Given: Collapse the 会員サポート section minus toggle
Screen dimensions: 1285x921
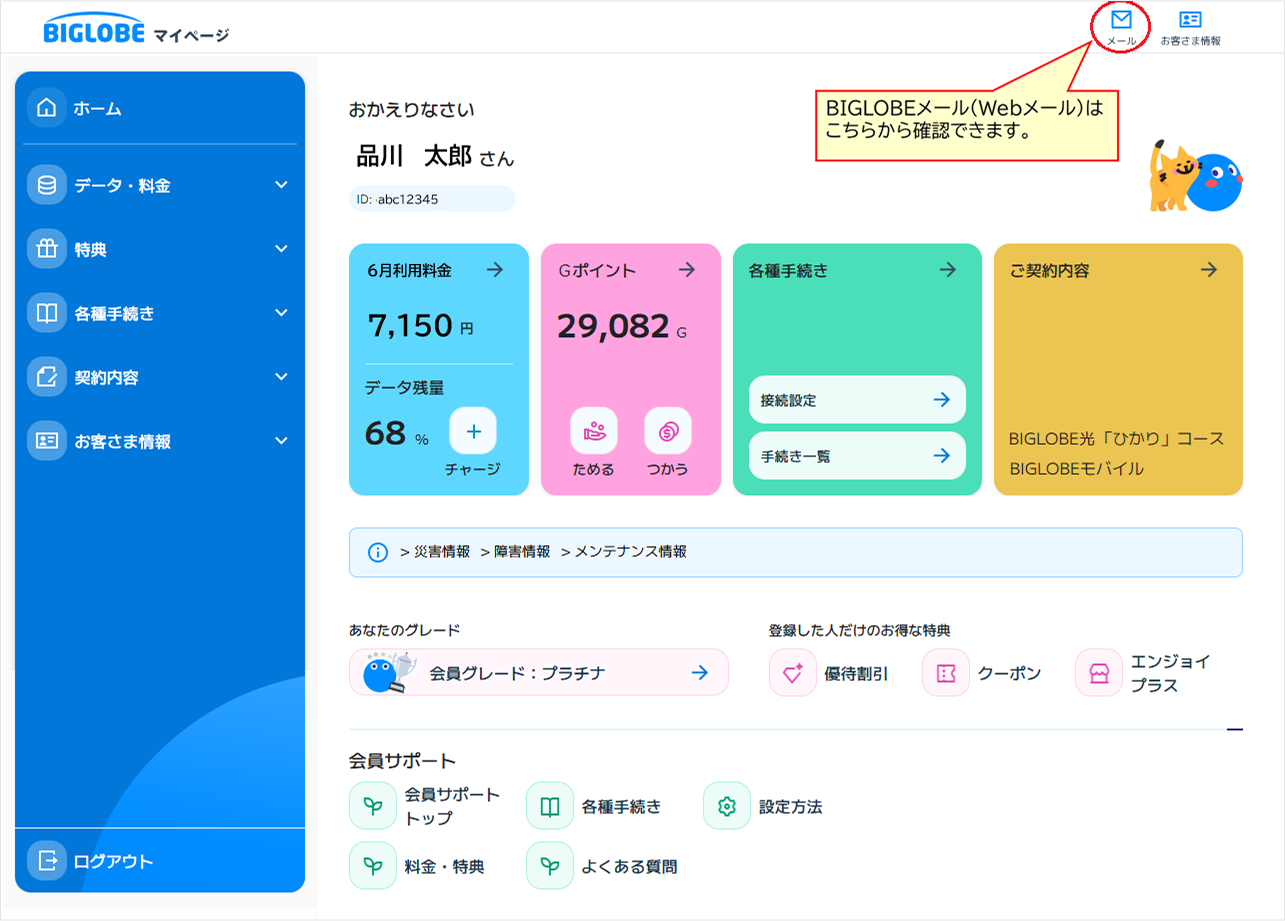Looking at the screenshot, I should point(1235,730).
